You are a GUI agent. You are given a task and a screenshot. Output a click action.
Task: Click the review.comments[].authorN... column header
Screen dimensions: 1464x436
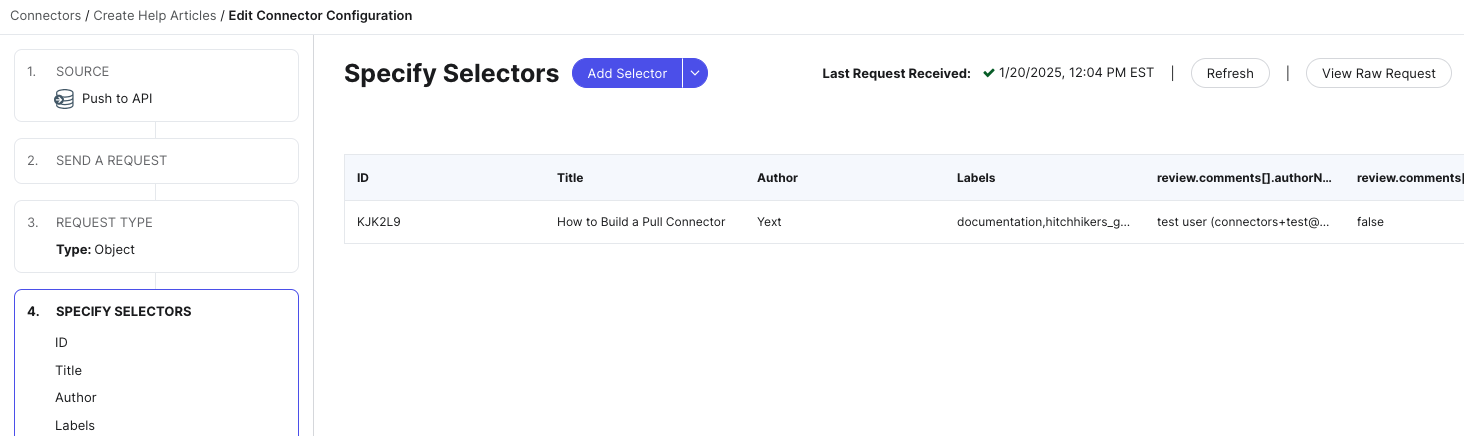click(1244, 178)
